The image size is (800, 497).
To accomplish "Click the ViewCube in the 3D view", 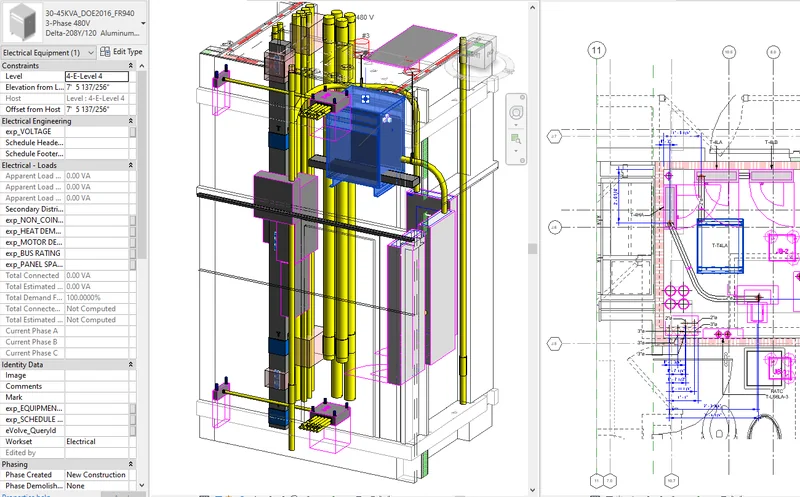I will click(479, 53).
